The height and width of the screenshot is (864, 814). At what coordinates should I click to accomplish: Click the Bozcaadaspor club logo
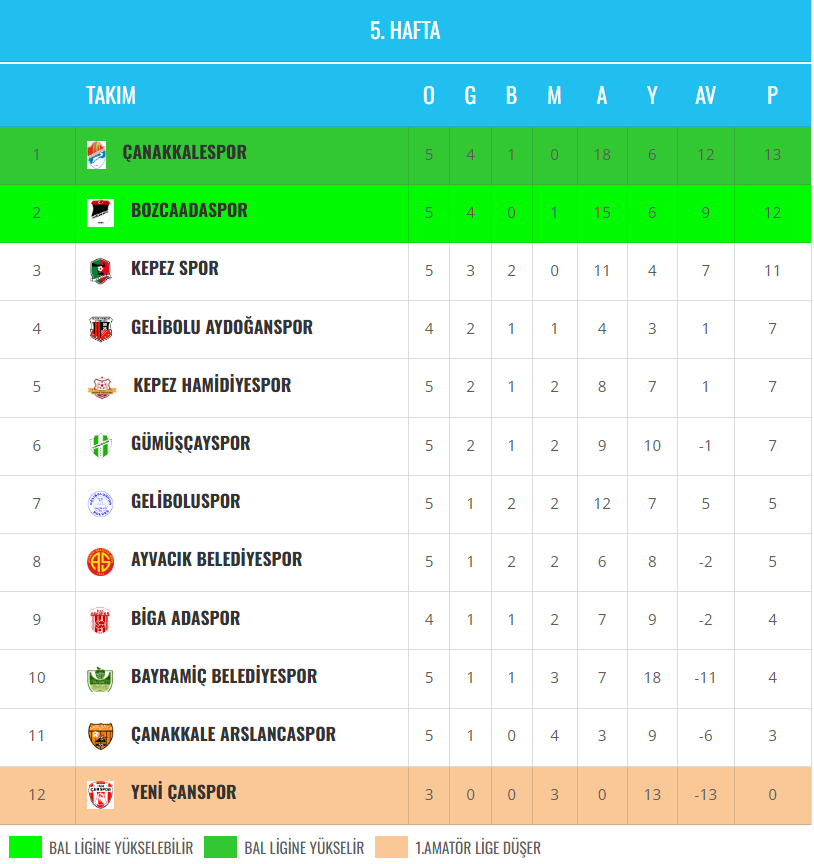click(100, 213)
